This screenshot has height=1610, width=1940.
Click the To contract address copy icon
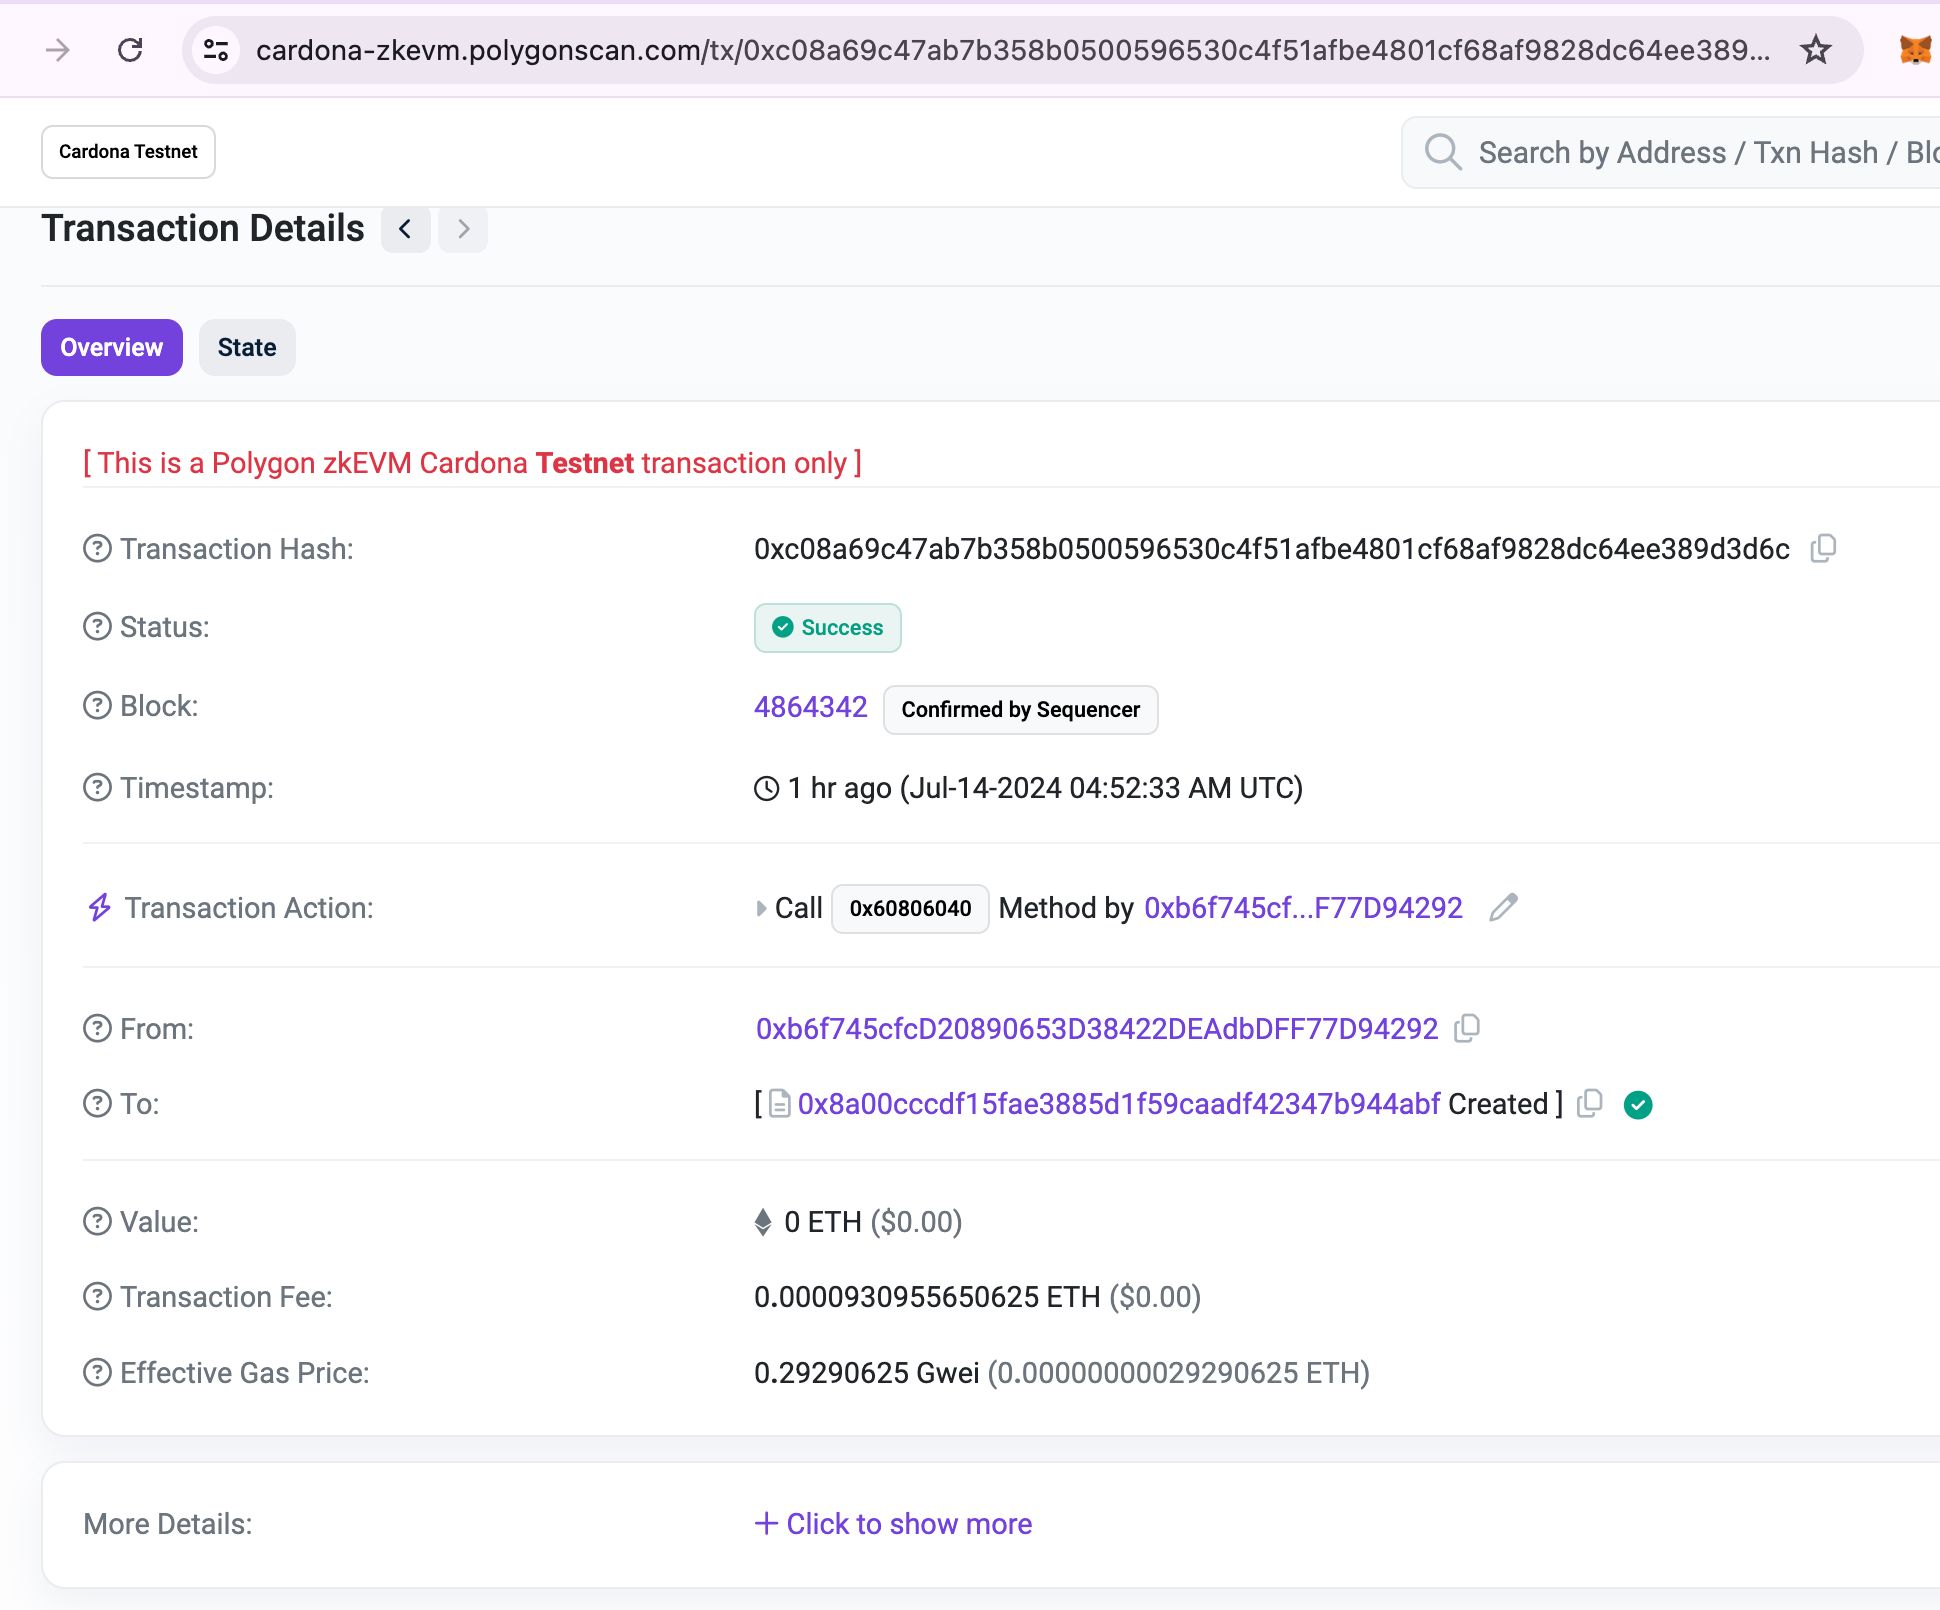pyautogui.click(x=1592, y=1104)
